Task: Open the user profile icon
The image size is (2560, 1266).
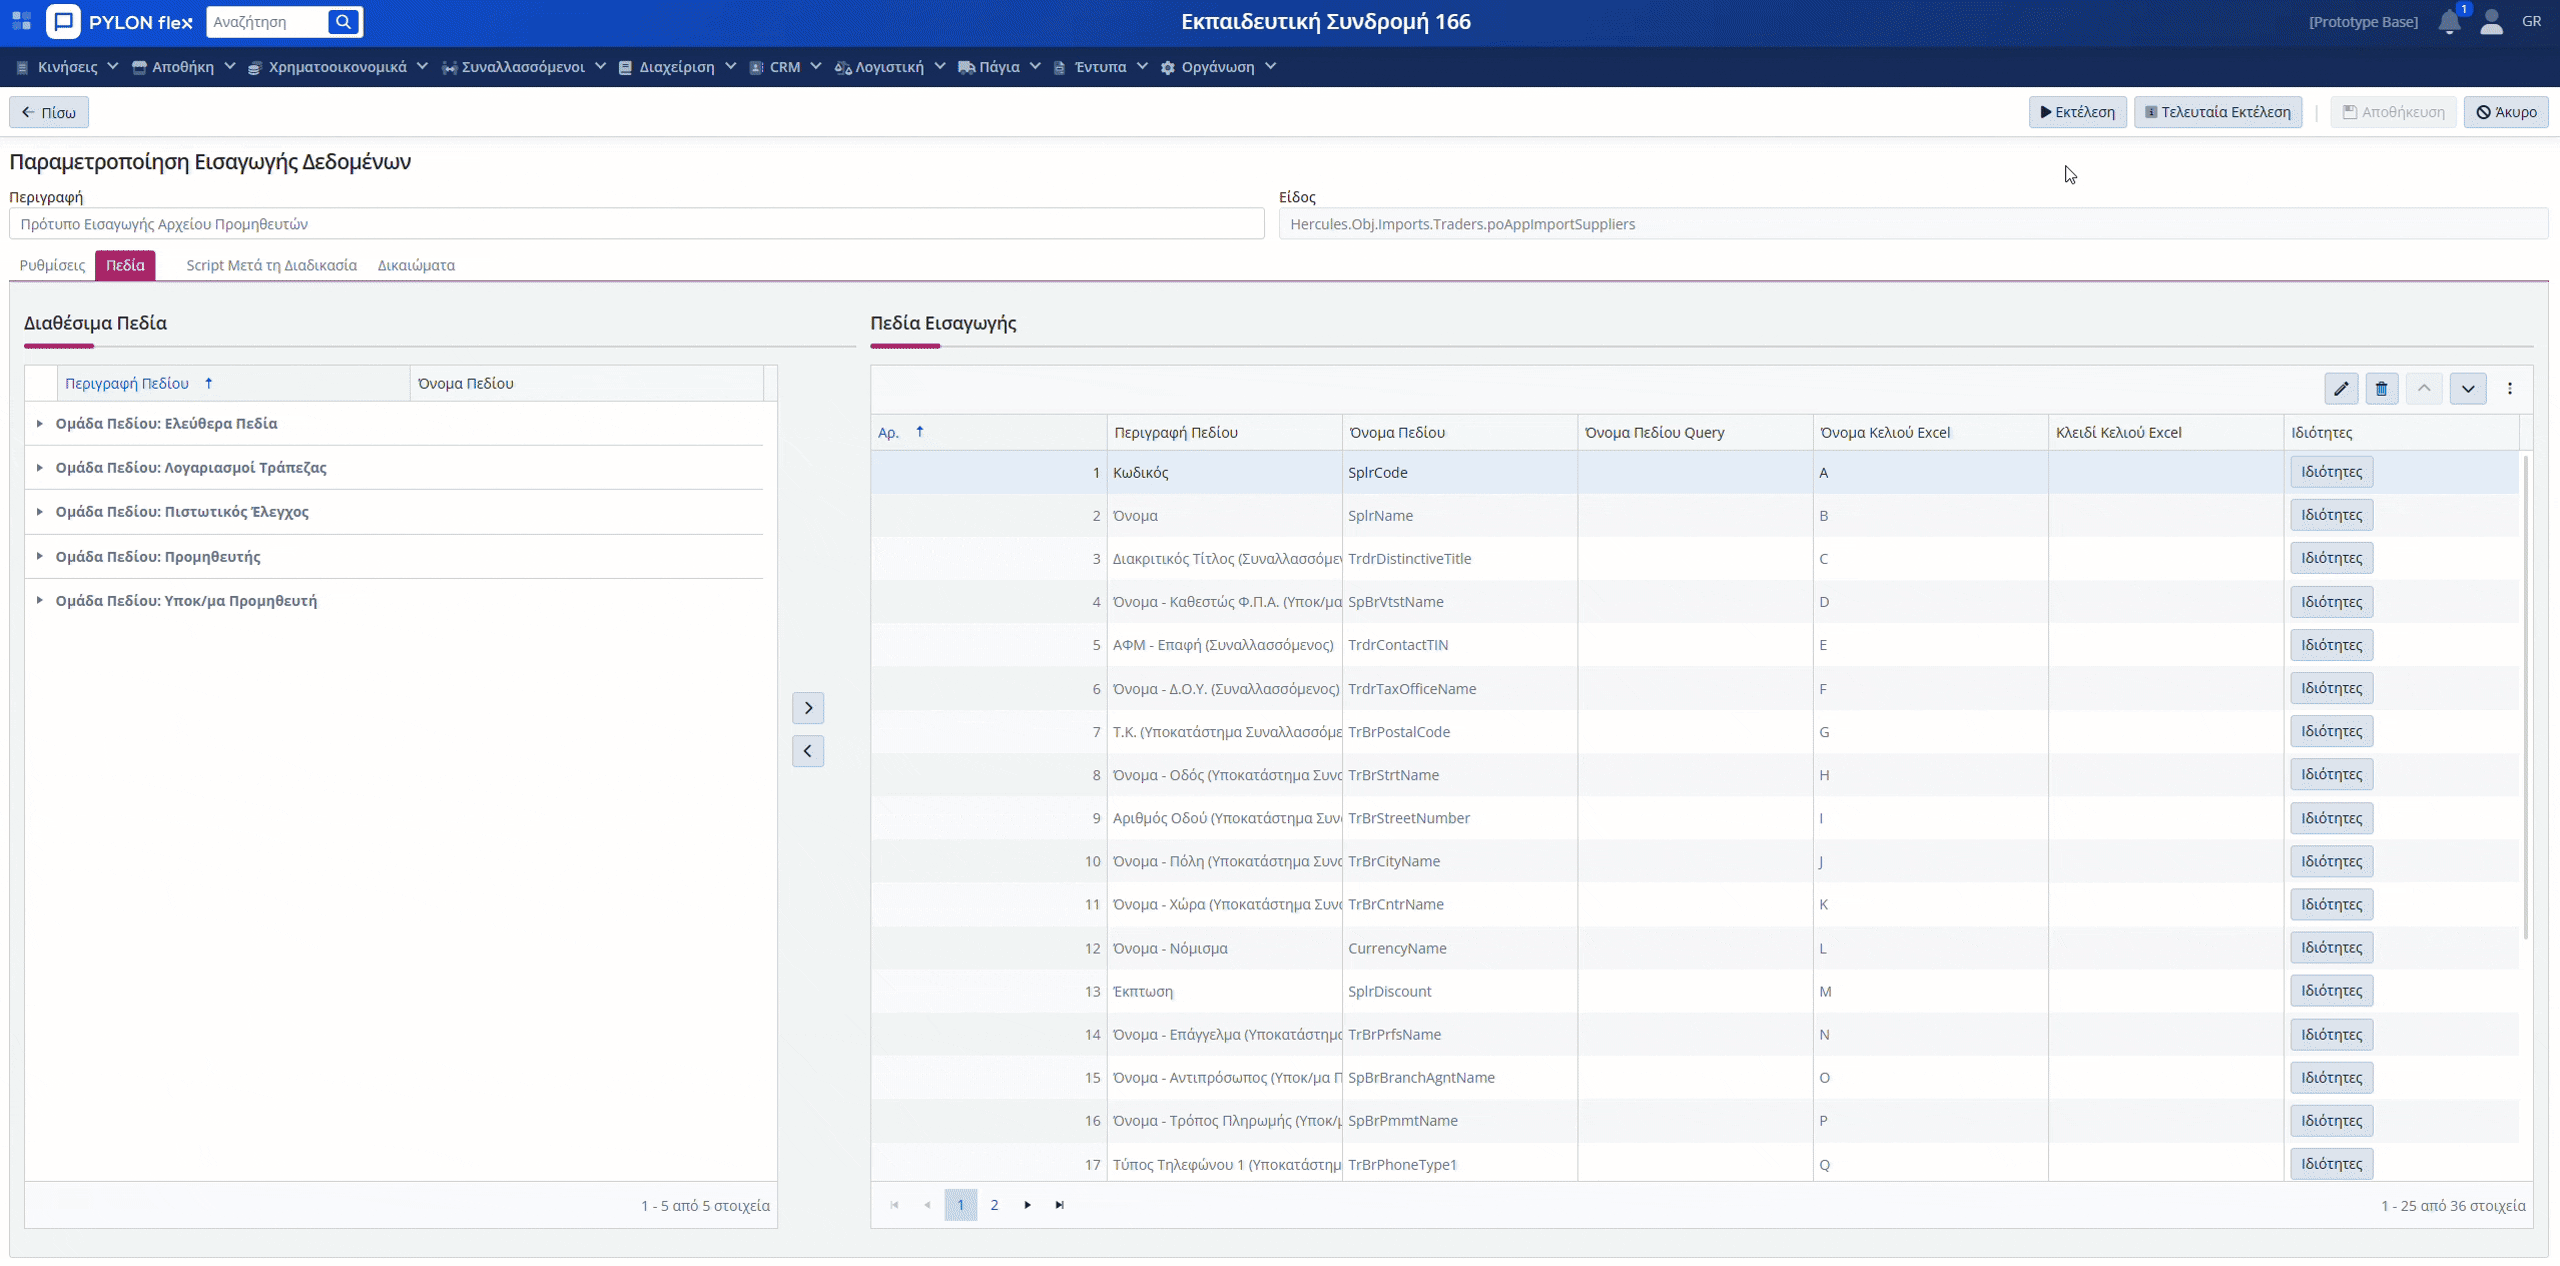Action: tap(2491, 22)
